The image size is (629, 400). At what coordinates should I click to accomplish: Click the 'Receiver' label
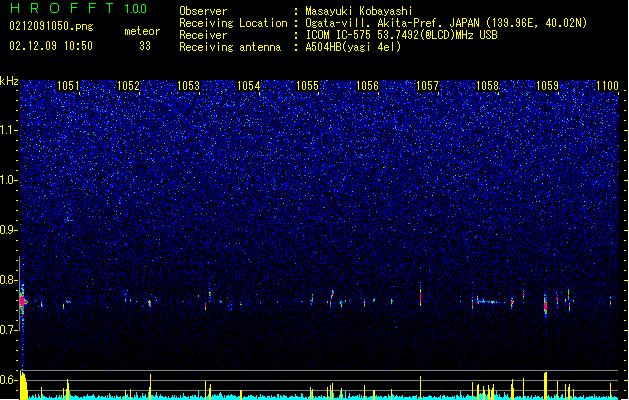203,35
